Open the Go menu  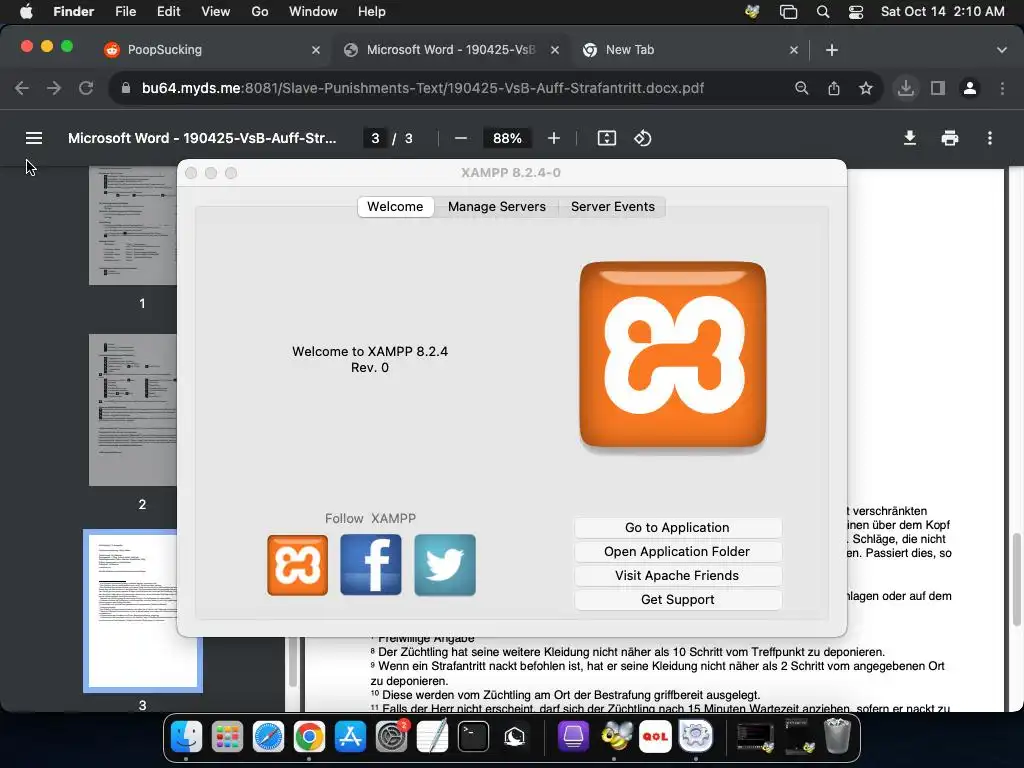pos(260,12)
